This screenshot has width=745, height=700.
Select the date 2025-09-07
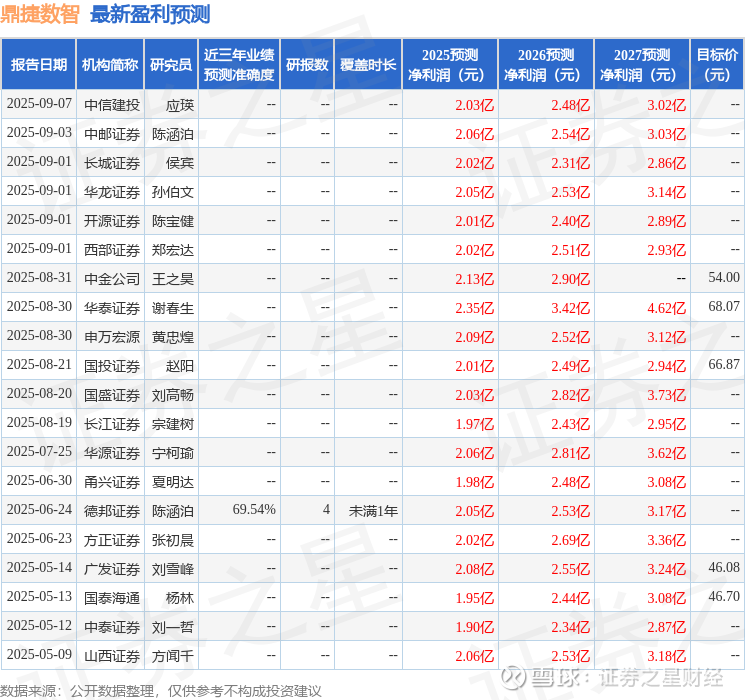[x=39, y=104]
